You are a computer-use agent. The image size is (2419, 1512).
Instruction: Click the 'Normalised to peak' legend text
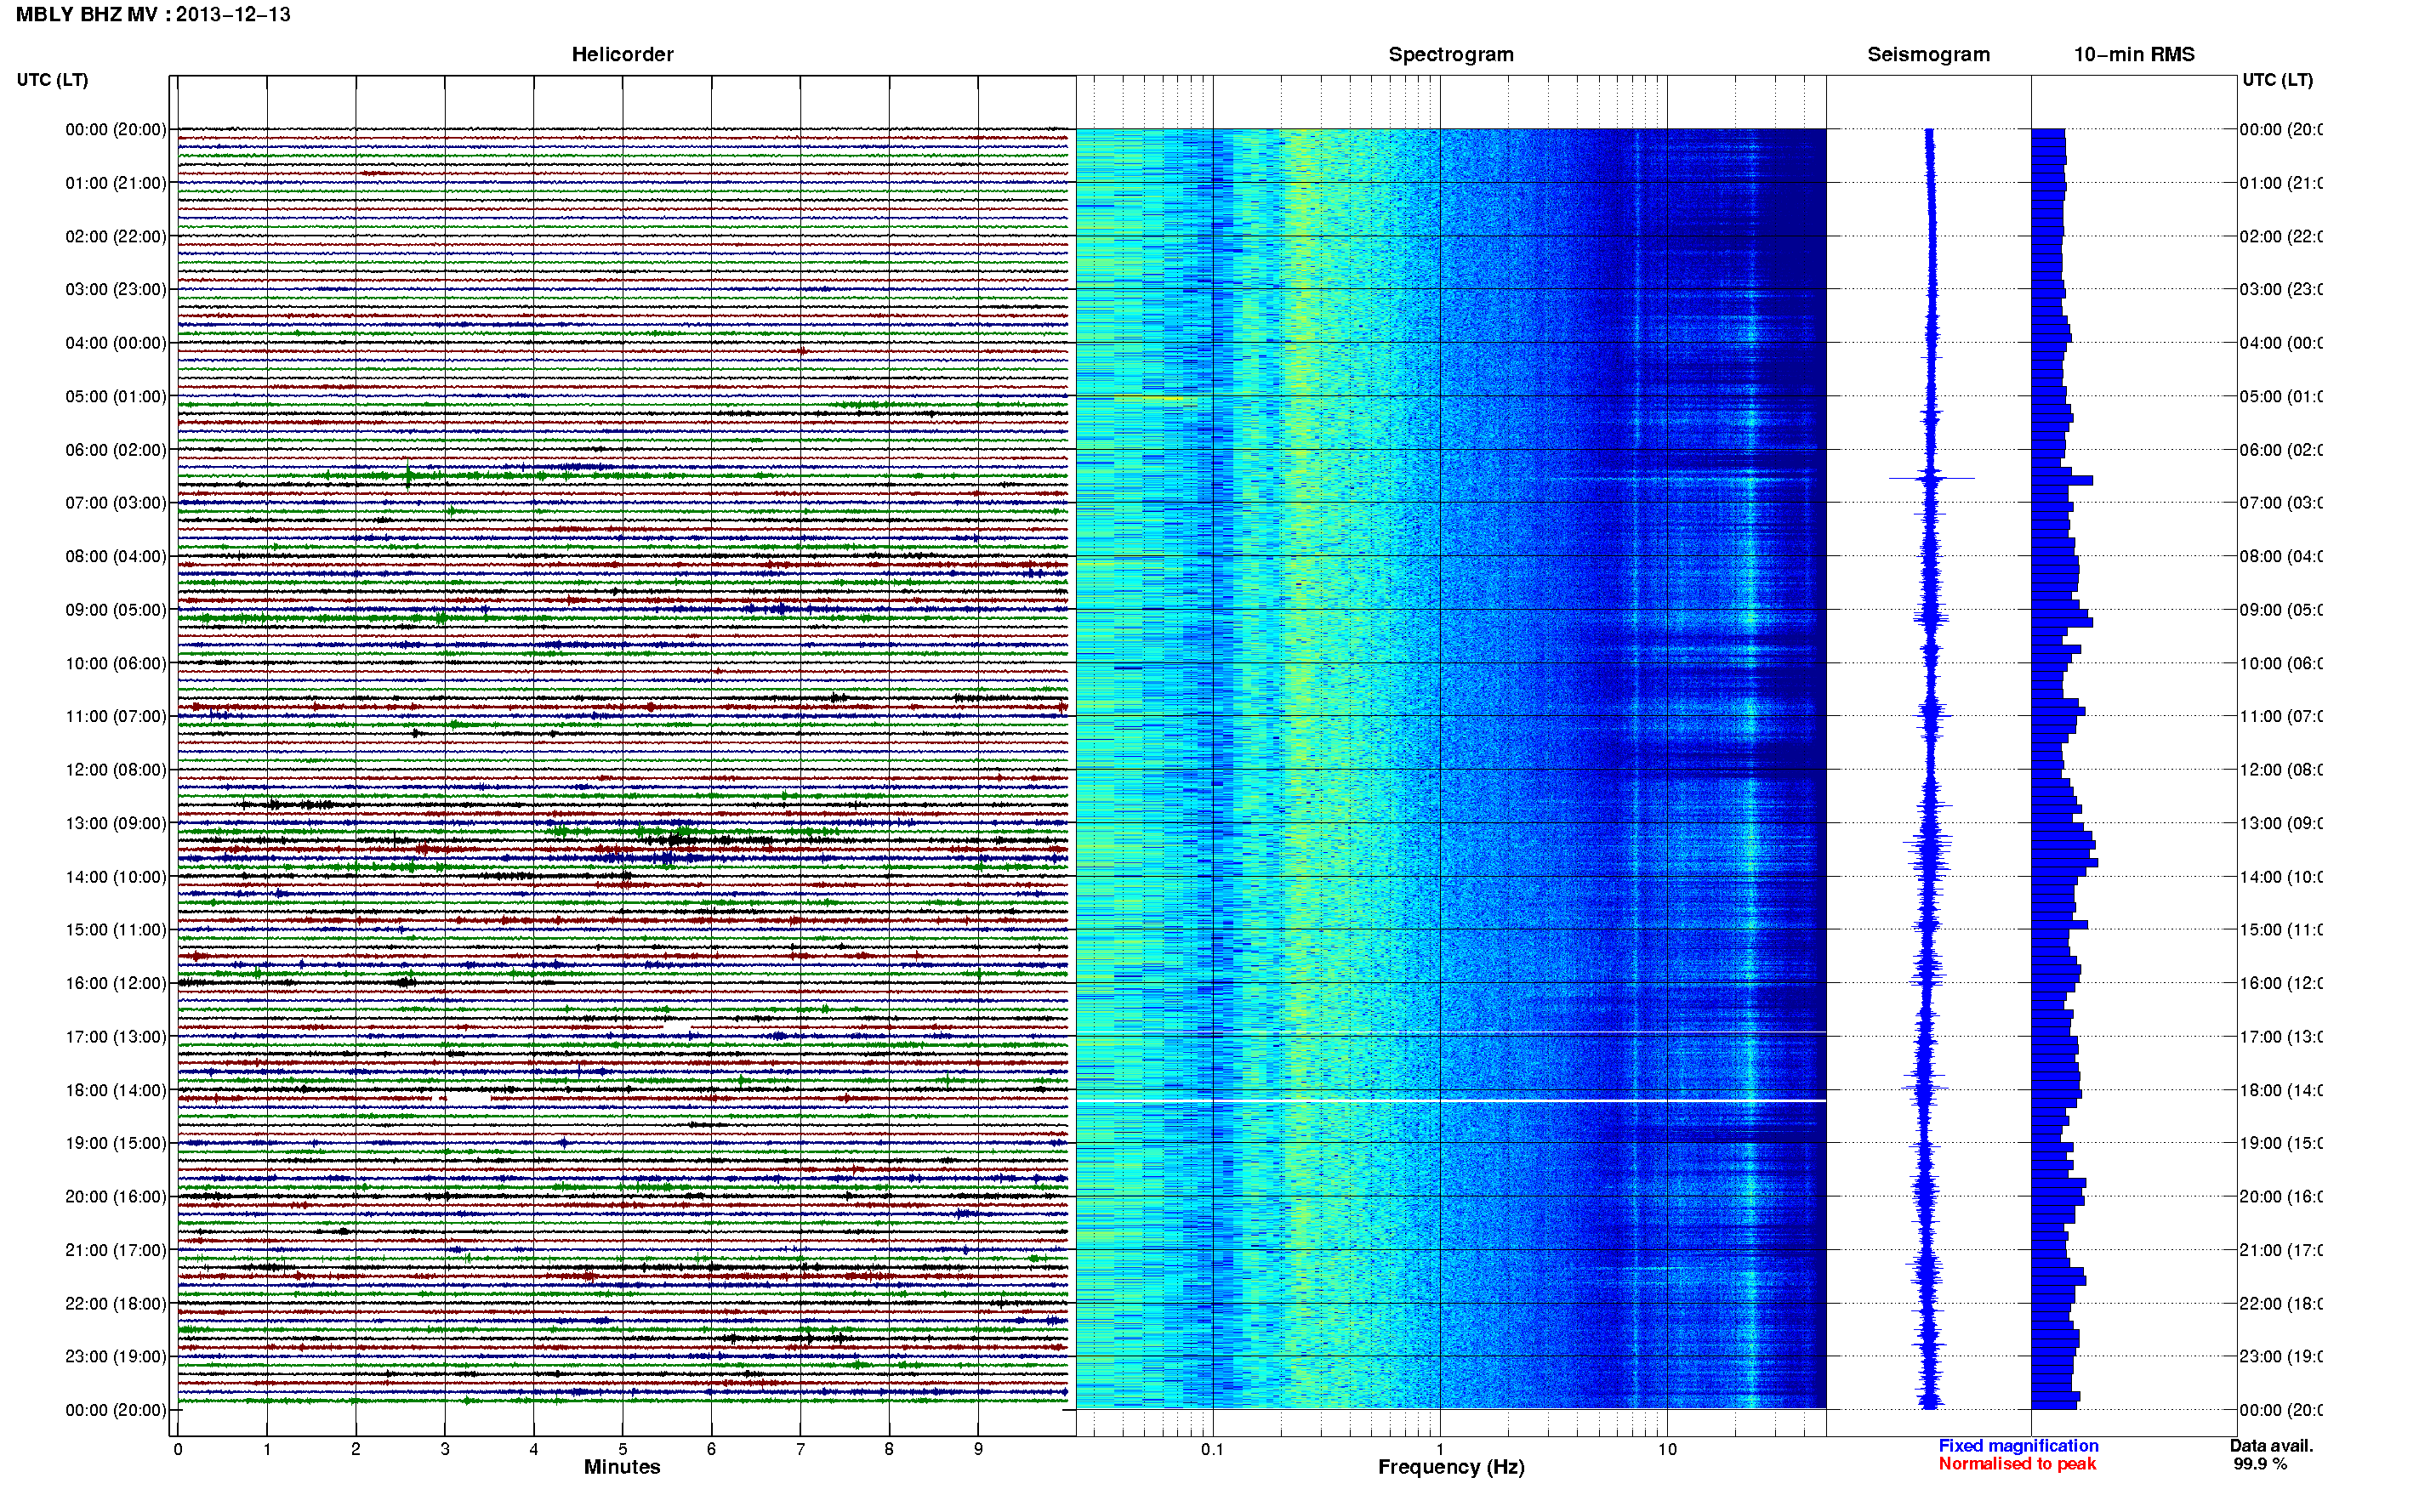click(2017, 1464)
